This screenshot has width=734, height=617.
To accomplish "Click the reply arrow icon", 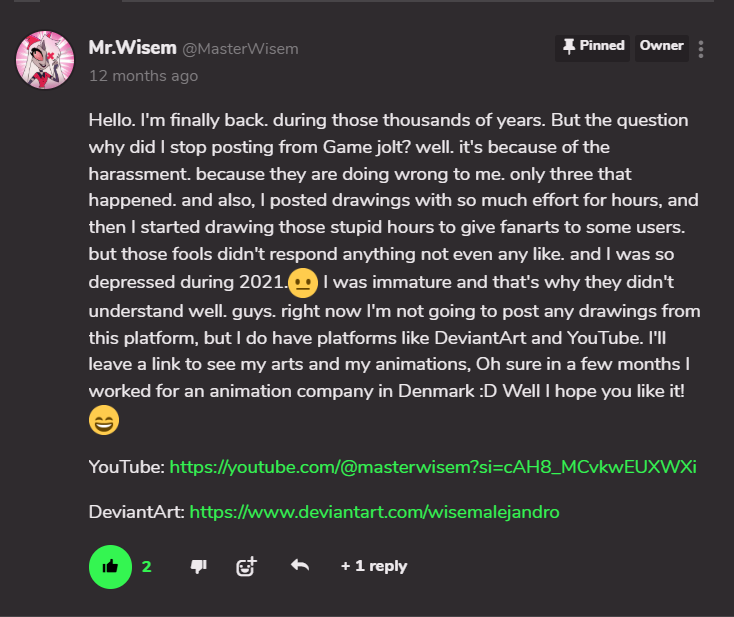I will tap(299, 566).
